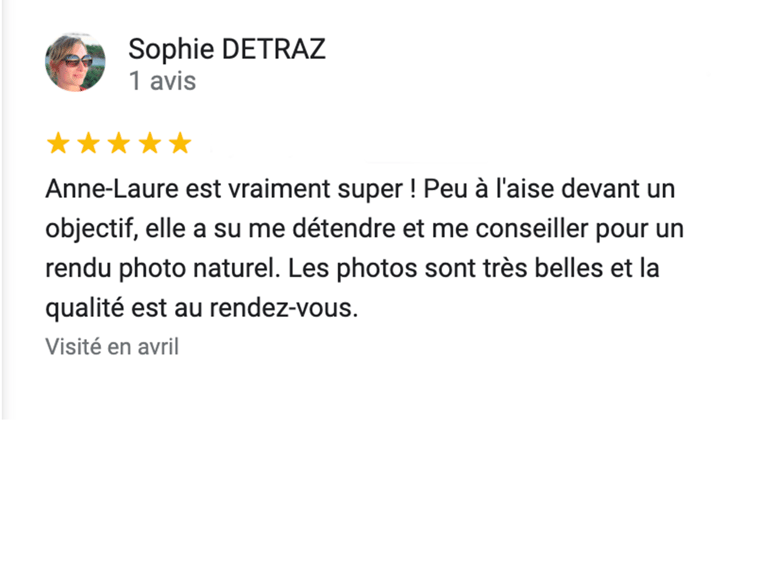Click "Les photos sont très belles" text
The height and width of the screenshot is (582, 768).
(445, 268)
